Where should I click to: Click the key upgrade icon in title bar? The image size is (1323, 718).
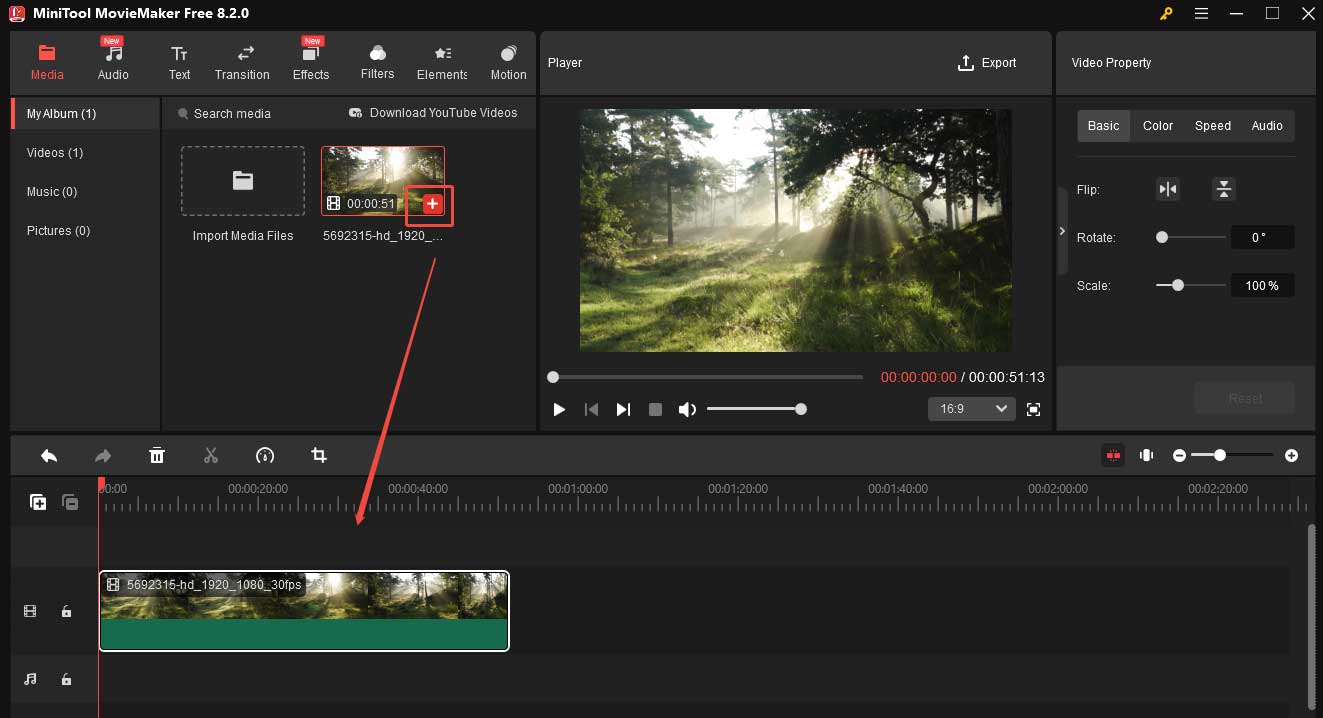coord(1166,14)
